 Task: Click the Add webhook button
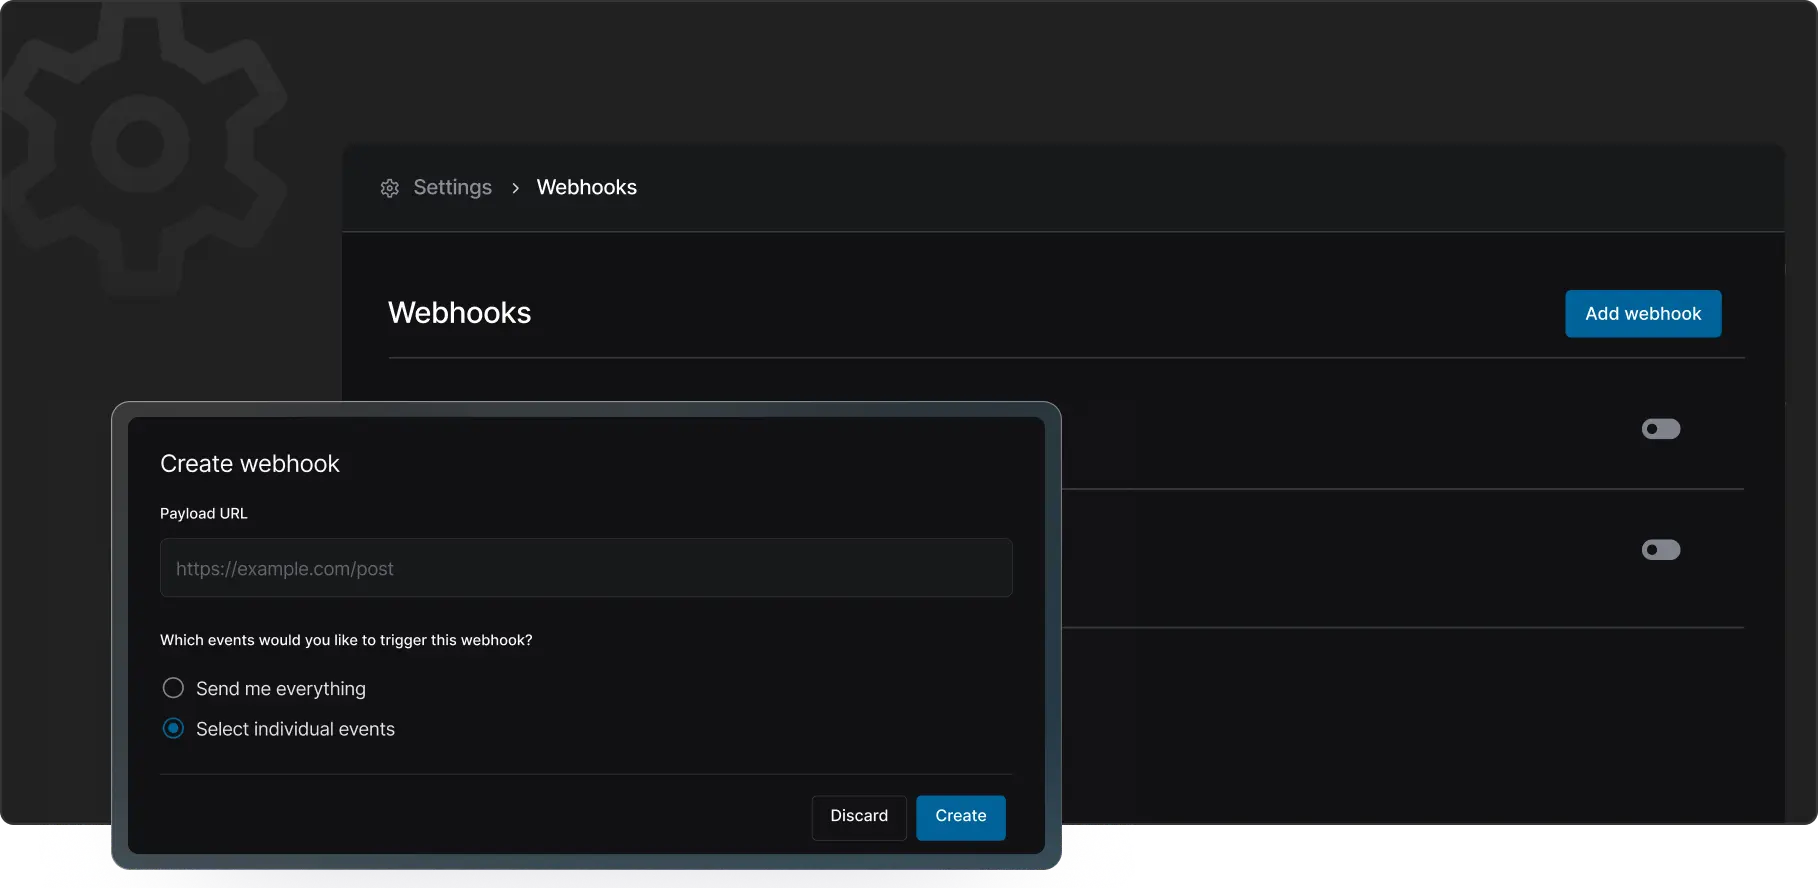tap(1642, 314)
